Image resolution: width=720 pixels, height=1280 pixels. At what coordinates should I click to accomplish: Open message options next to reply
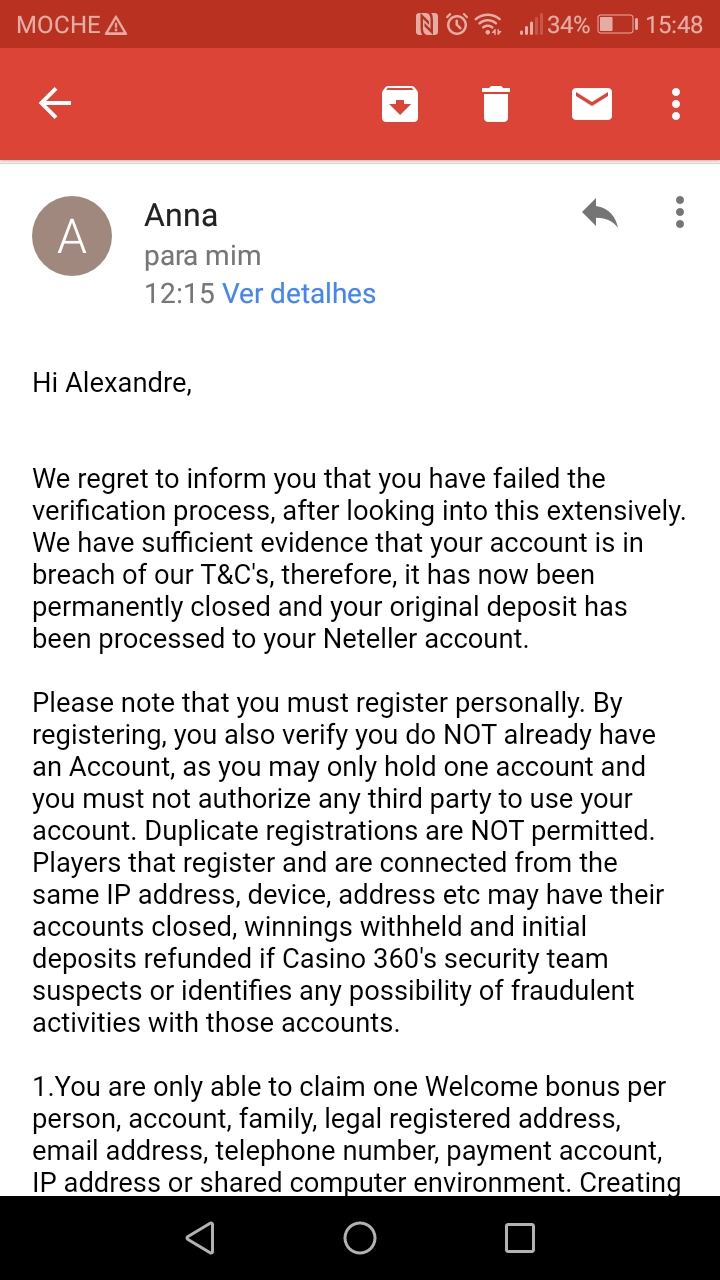[x=680, y=212]
